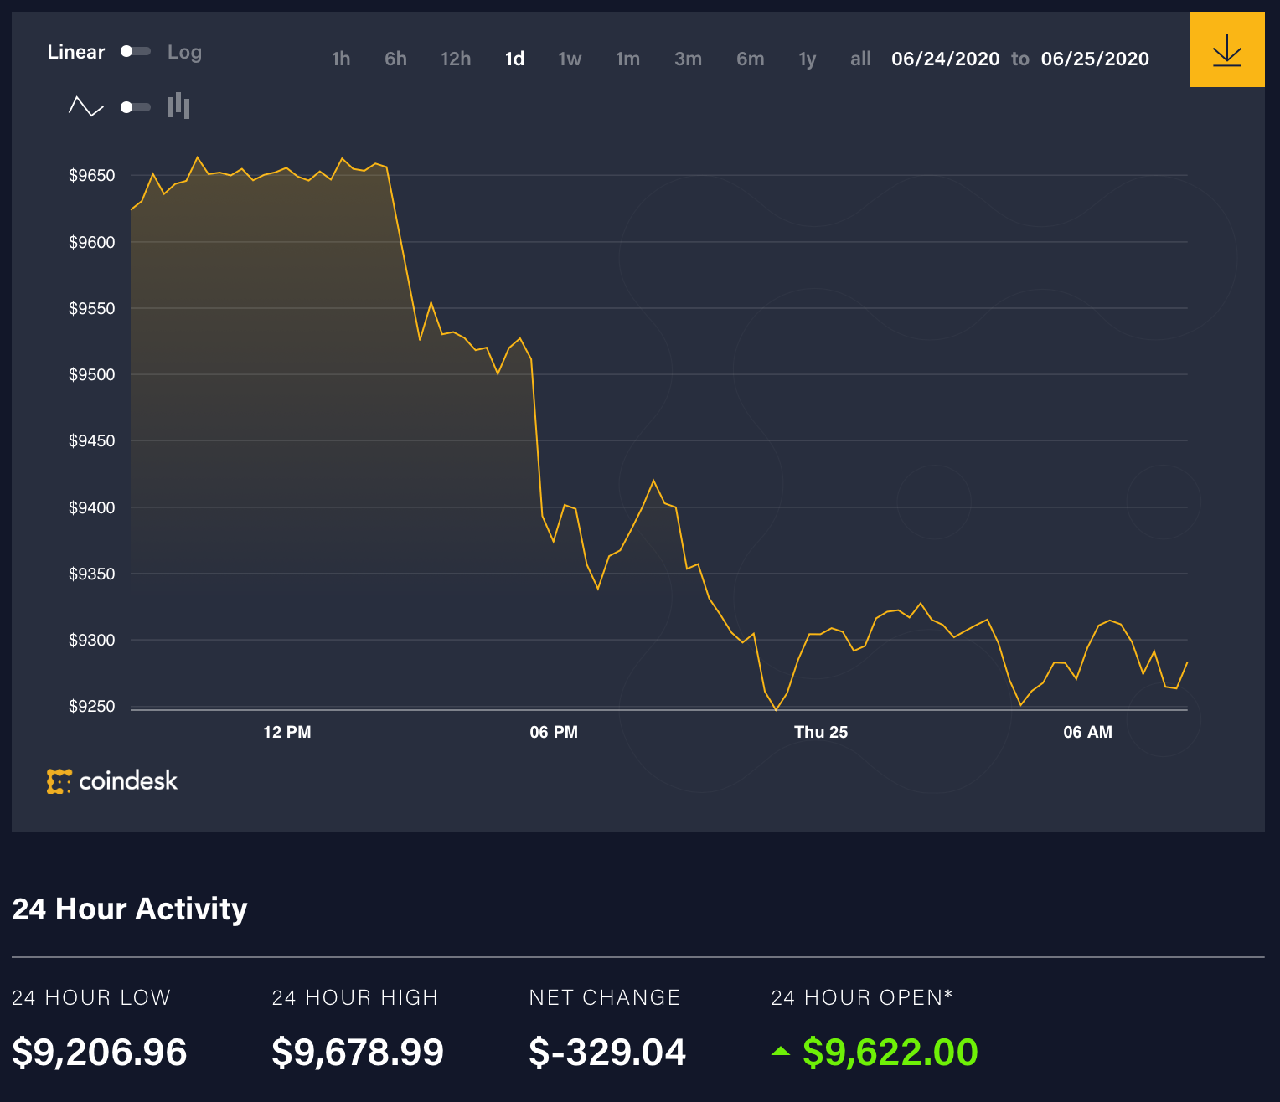The width and height of the screenshot is (1280, 1102).
Task: Click the $9300 y-axis label
Action: [x=92, y=641]
